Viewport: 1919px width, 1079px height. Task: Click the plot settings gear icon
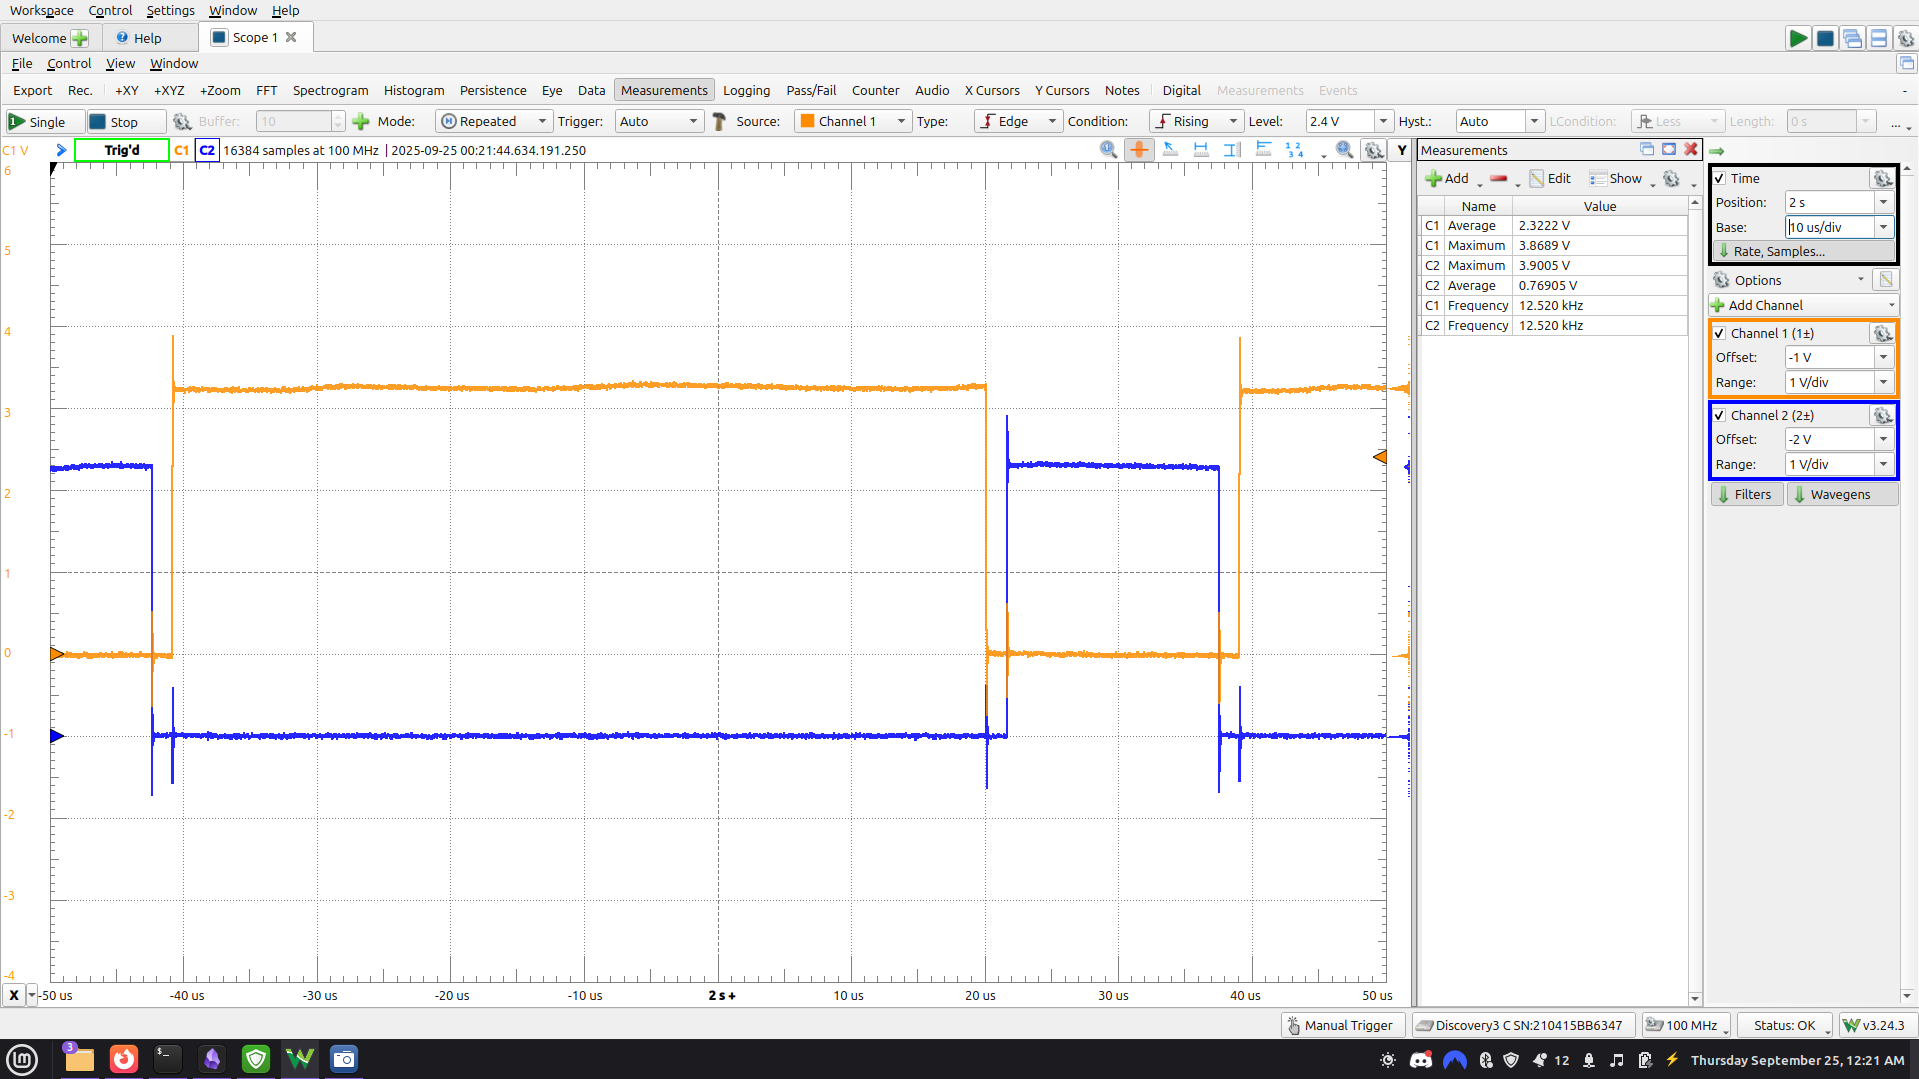[x=1375, y=149]
